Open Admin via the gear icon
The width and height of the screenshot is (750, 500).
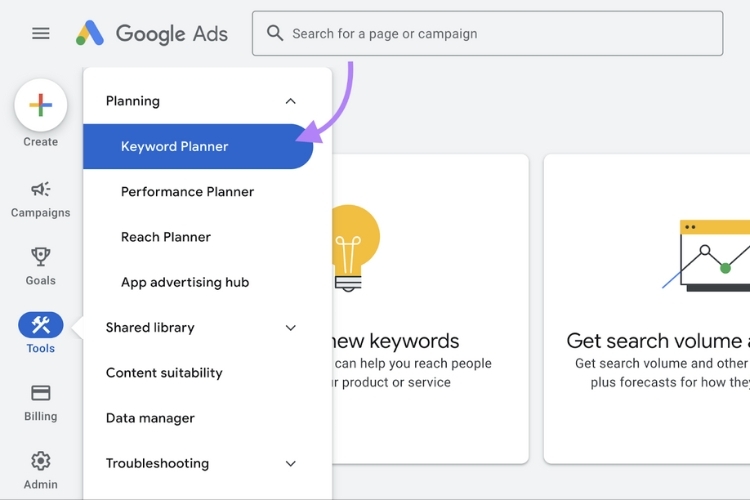click(x=40, y=461)
